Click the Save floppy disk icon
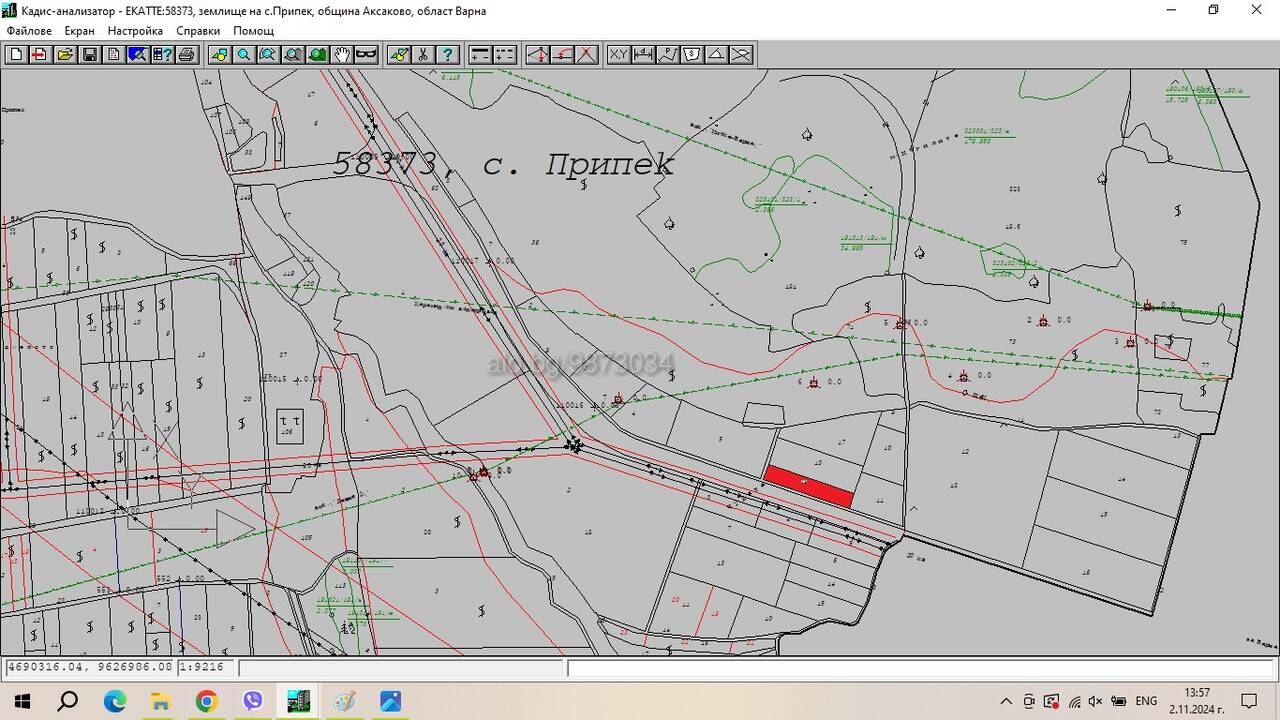1280x720 pixels. point(89,54)
